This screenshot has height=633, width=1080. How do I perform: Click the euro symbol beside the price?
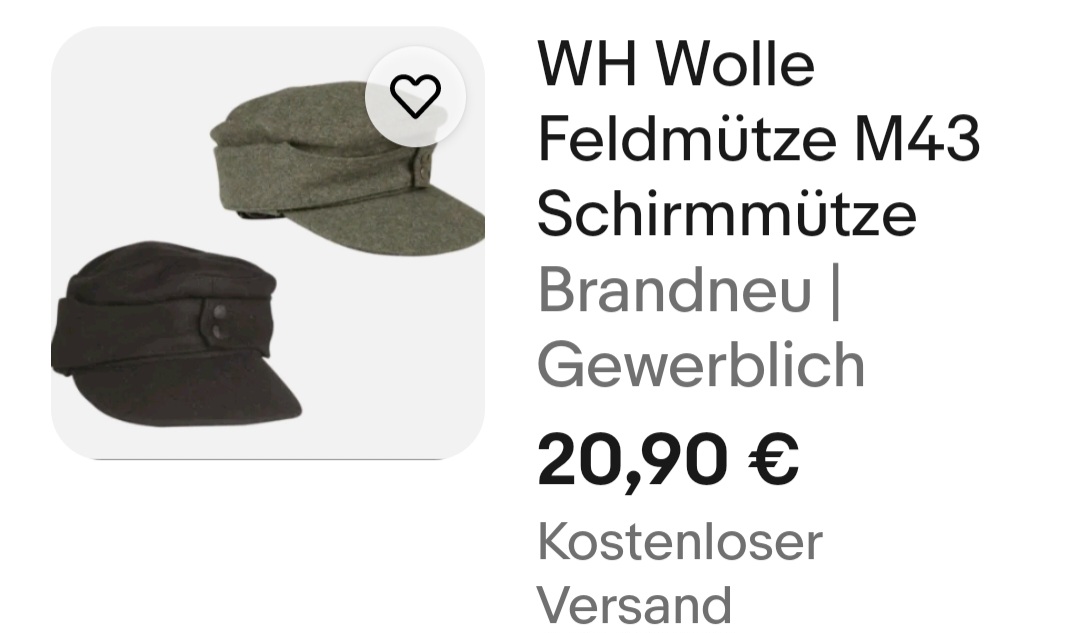pos(773,459)
